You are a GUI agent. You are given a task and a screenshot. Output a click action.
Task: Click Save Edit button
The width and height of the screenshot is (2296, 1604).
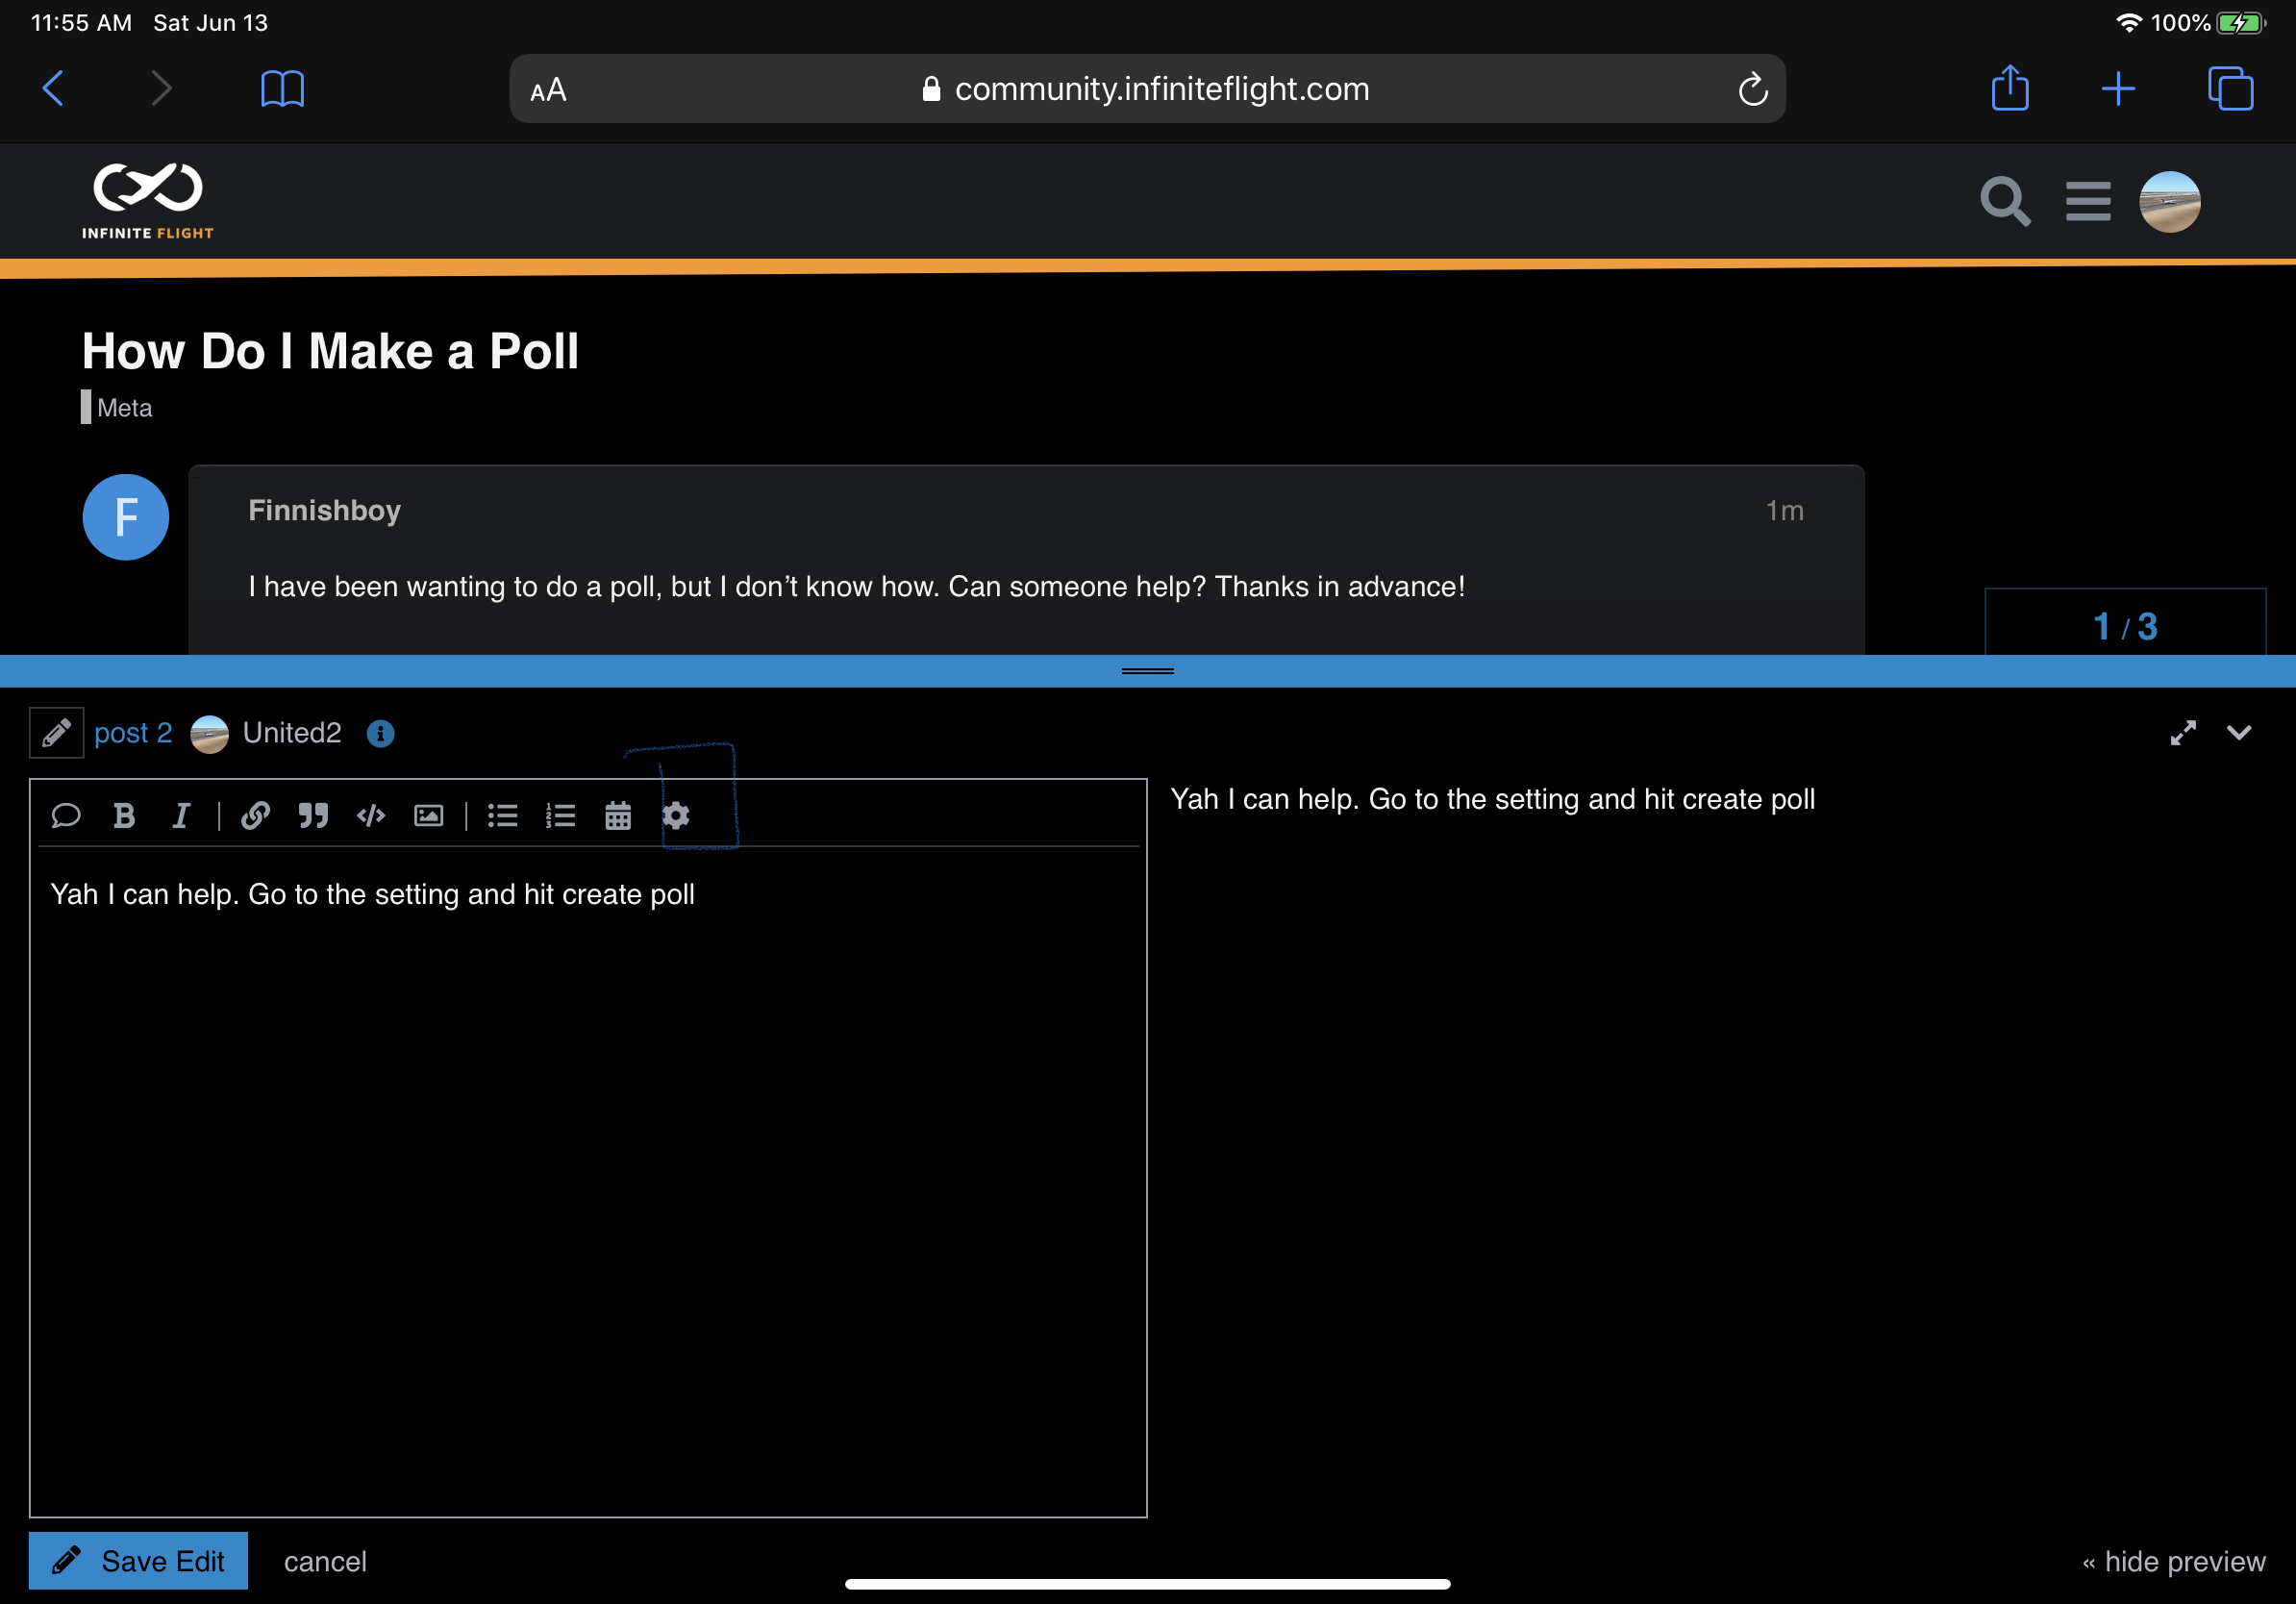pyautogui.click(x=138, y=1561)
